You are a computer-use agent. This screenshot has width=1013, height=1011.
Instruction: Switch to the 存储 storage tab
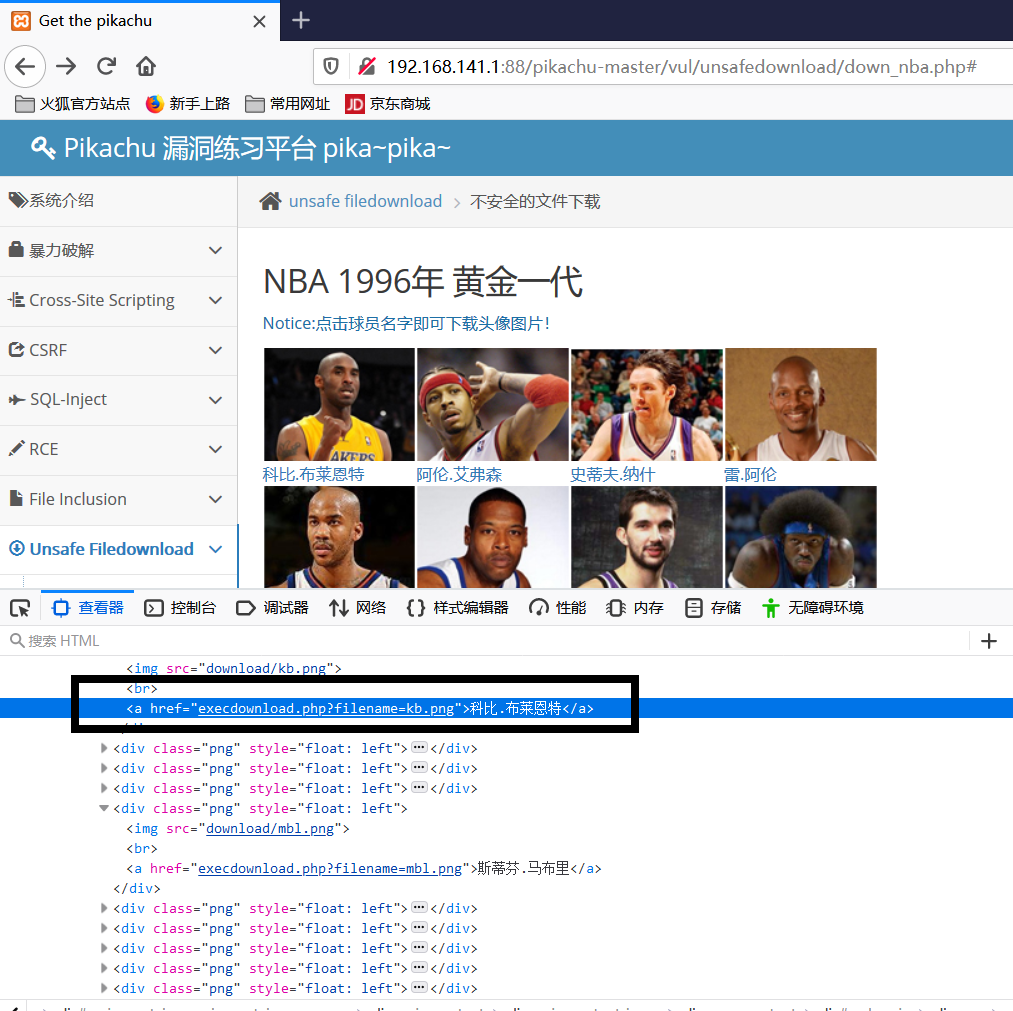coord(713,608)
